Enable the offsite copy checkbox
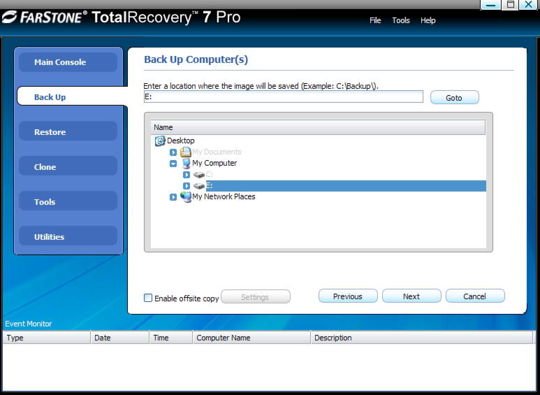The width and height of the screenshot is (540, 395). pyautogui.click(x=148, y=298)
